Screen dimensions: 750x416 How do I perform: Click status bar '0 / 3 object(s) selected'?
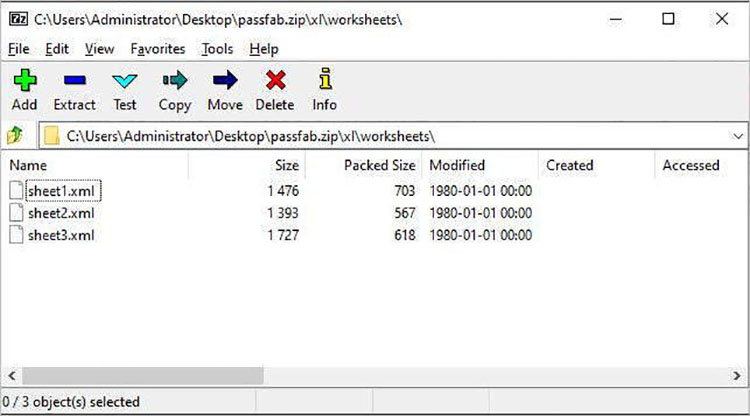pyautogui.click(x=71, y=402)
